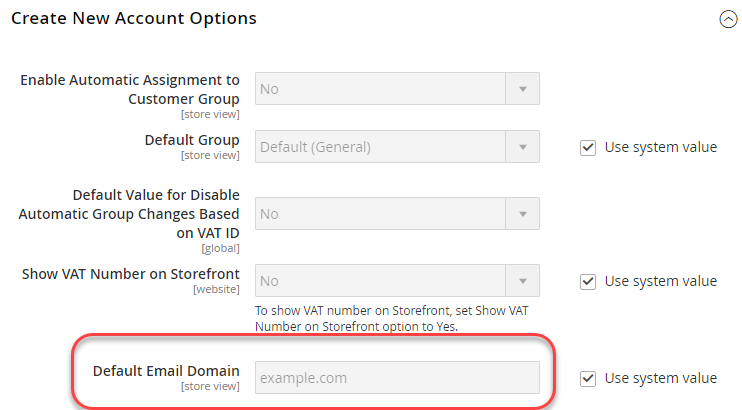742x410 pixels.
Task: Click the VAT number storefront help note
Action: 391,319
